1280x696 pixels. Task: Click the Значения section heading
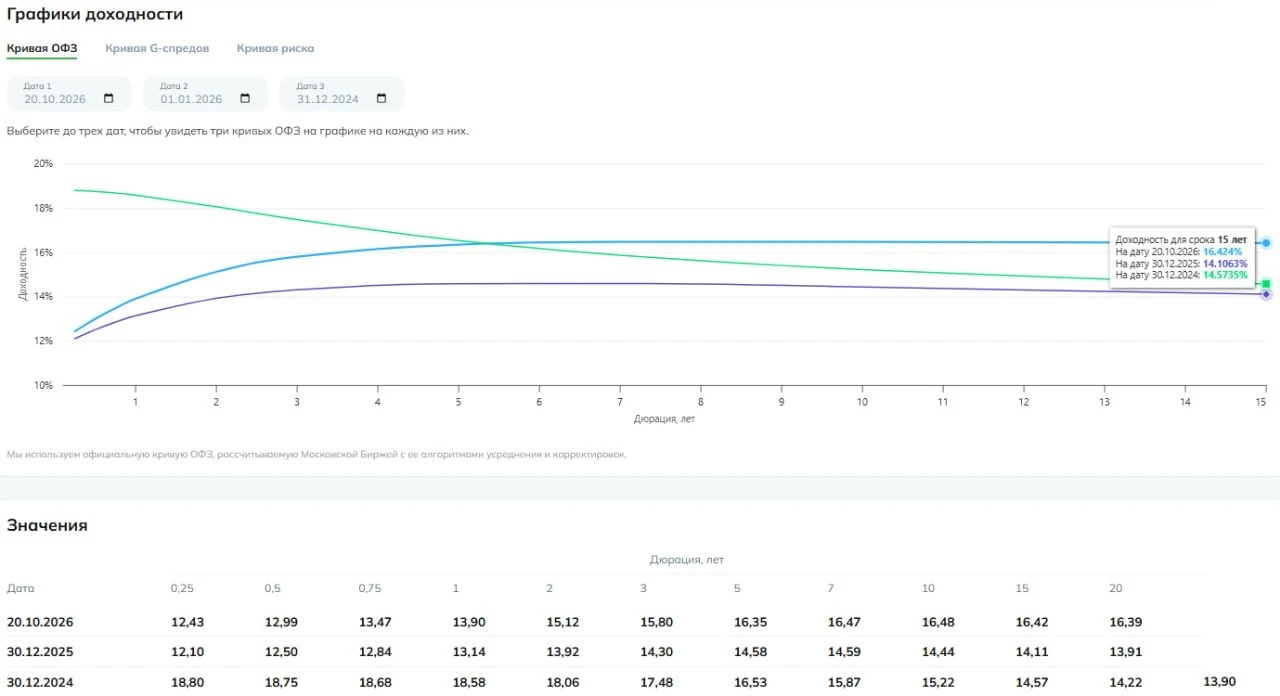[x=47, y=525]
